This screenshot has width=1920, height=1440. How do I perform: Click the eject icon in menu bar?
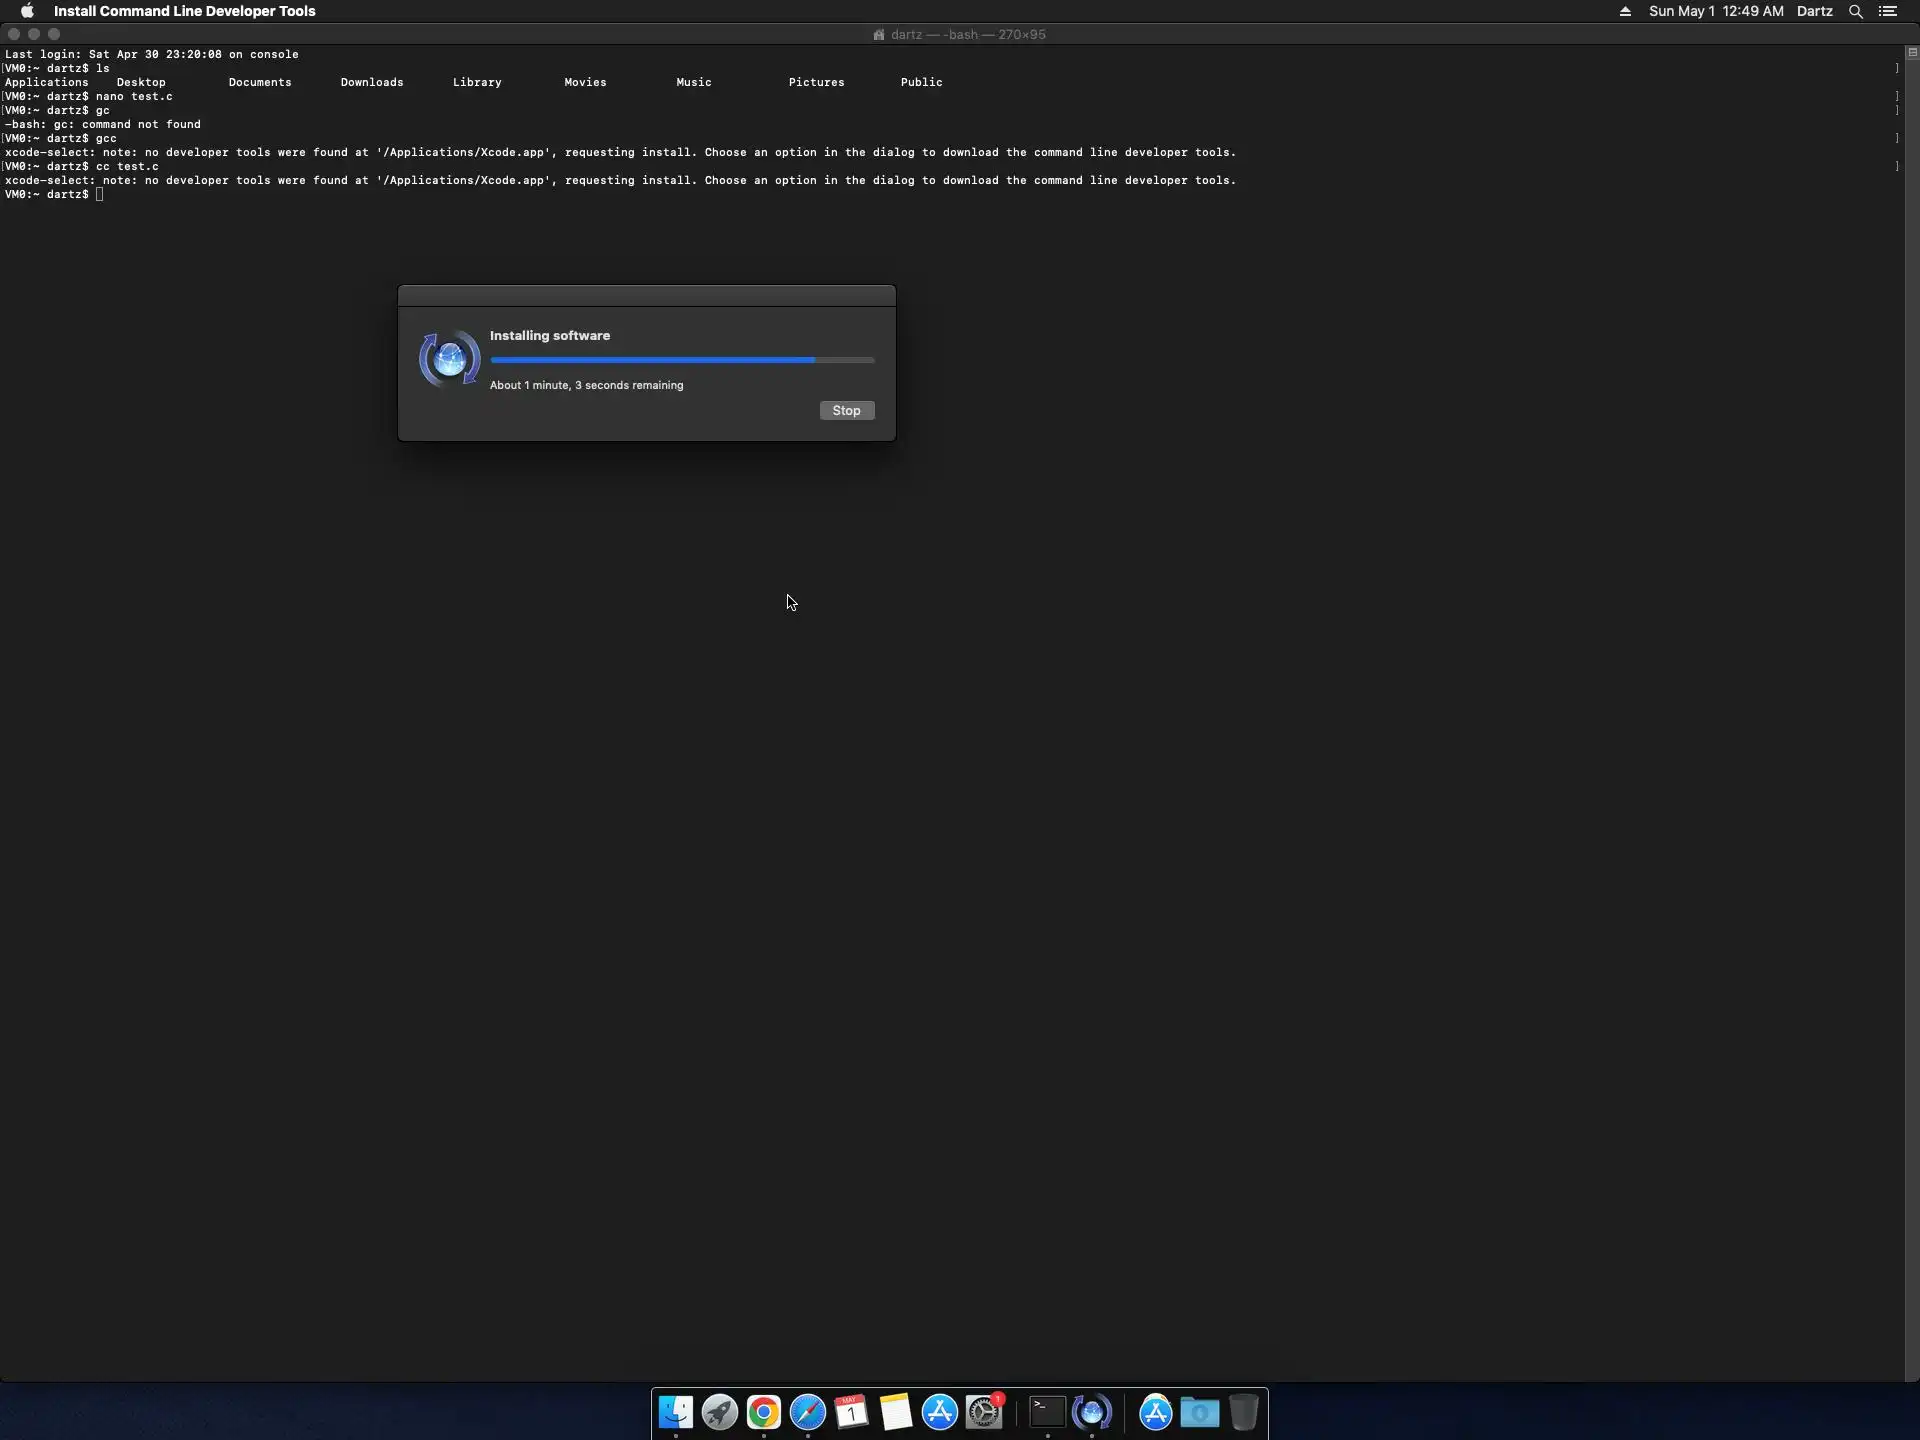(x=1625, y=11)
